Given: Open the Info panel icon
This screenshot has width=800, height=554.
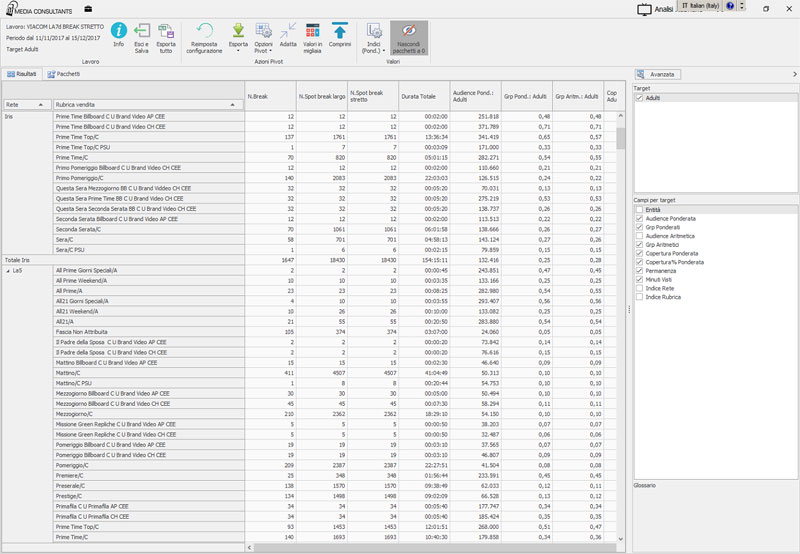Looking at the screenshot, I should point(118,31).
